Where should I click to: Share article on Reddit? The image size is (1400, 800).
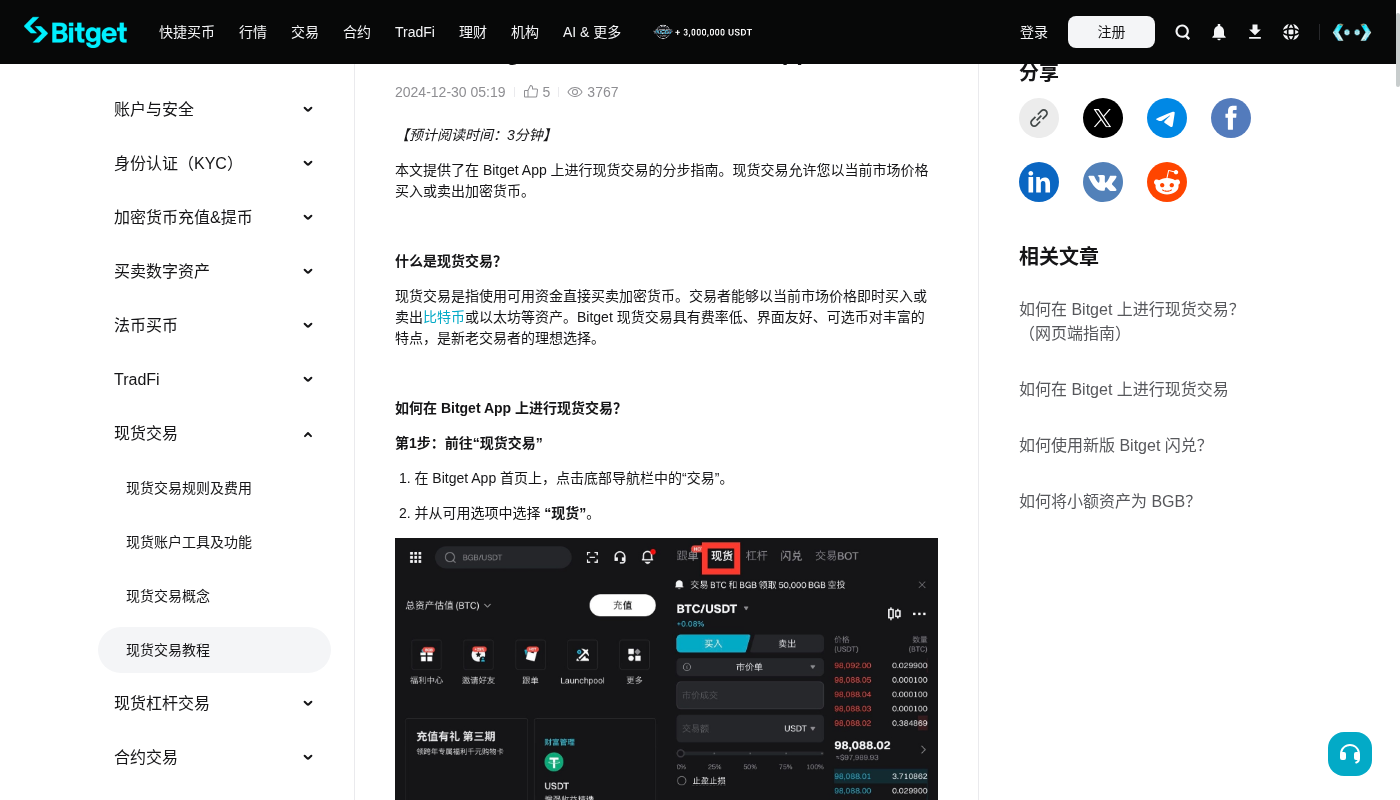(1167, 182)
